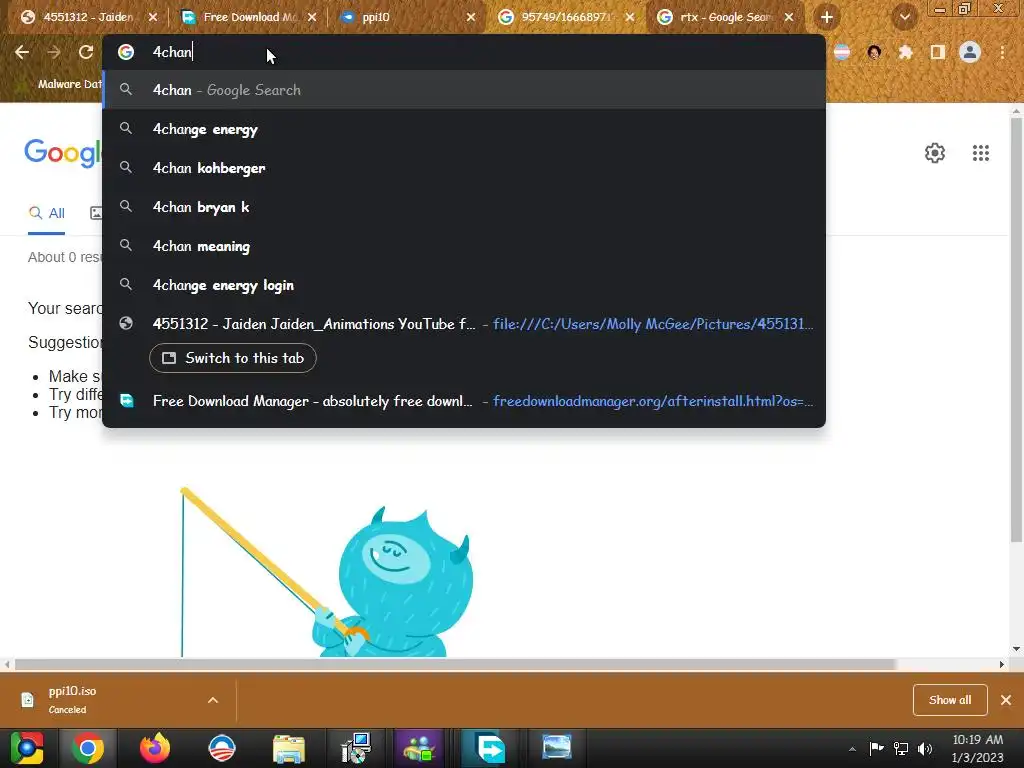
Task: Select the rtx - Google Search tab
Action: 725,17
